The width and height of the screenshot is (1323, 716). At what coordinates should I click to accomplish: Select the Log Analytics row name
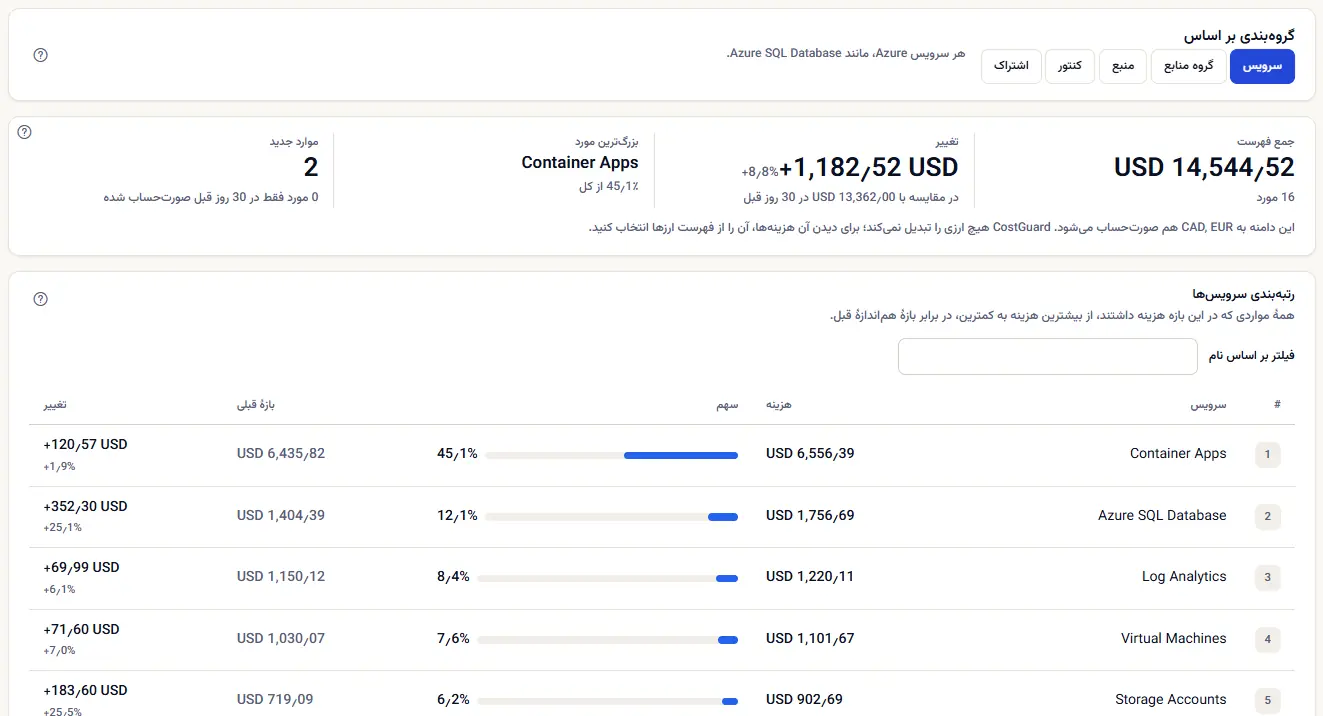click(1184, 577)
